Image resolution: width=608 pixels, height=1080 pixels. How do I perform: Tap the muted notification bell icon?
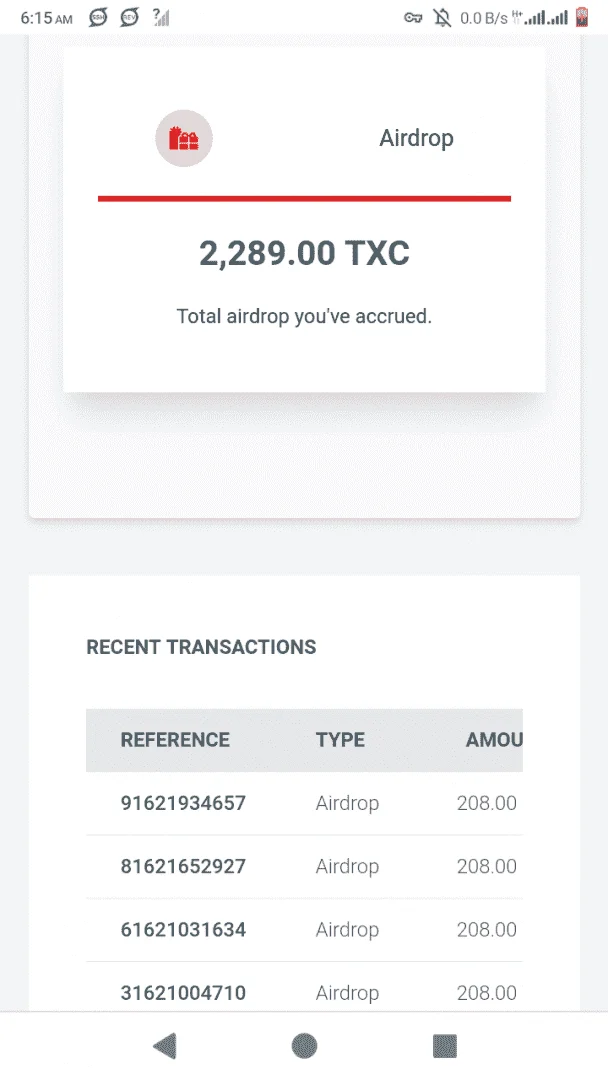442,18
